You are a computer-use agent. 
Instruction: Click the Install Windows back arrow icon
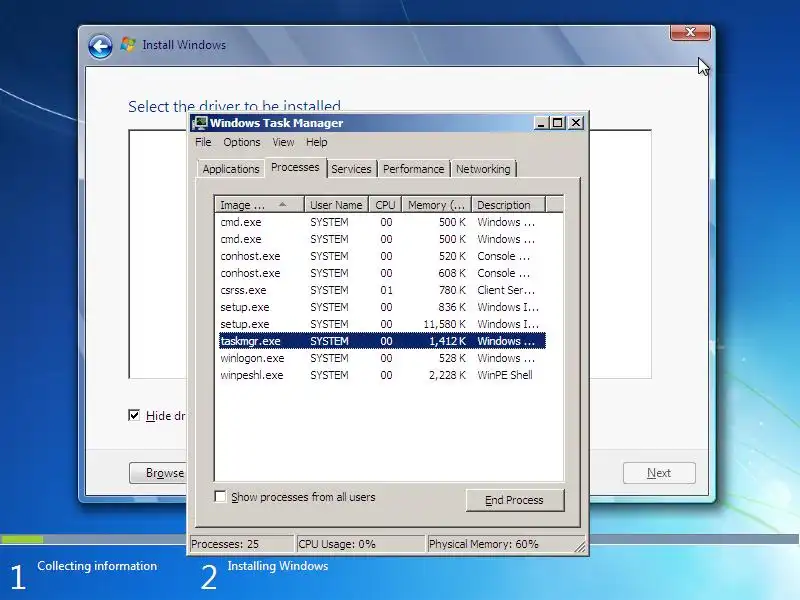click(100, 47)
